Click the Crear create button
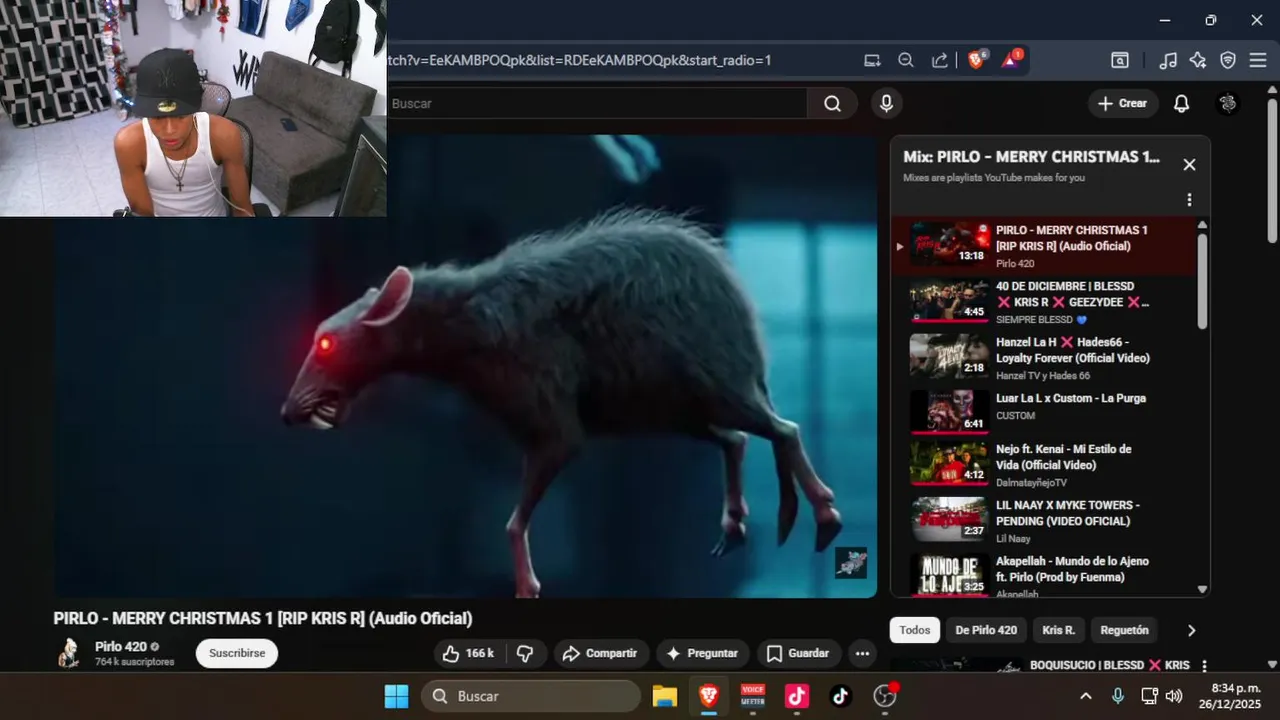1280x720 pixels. point(1123,103)
